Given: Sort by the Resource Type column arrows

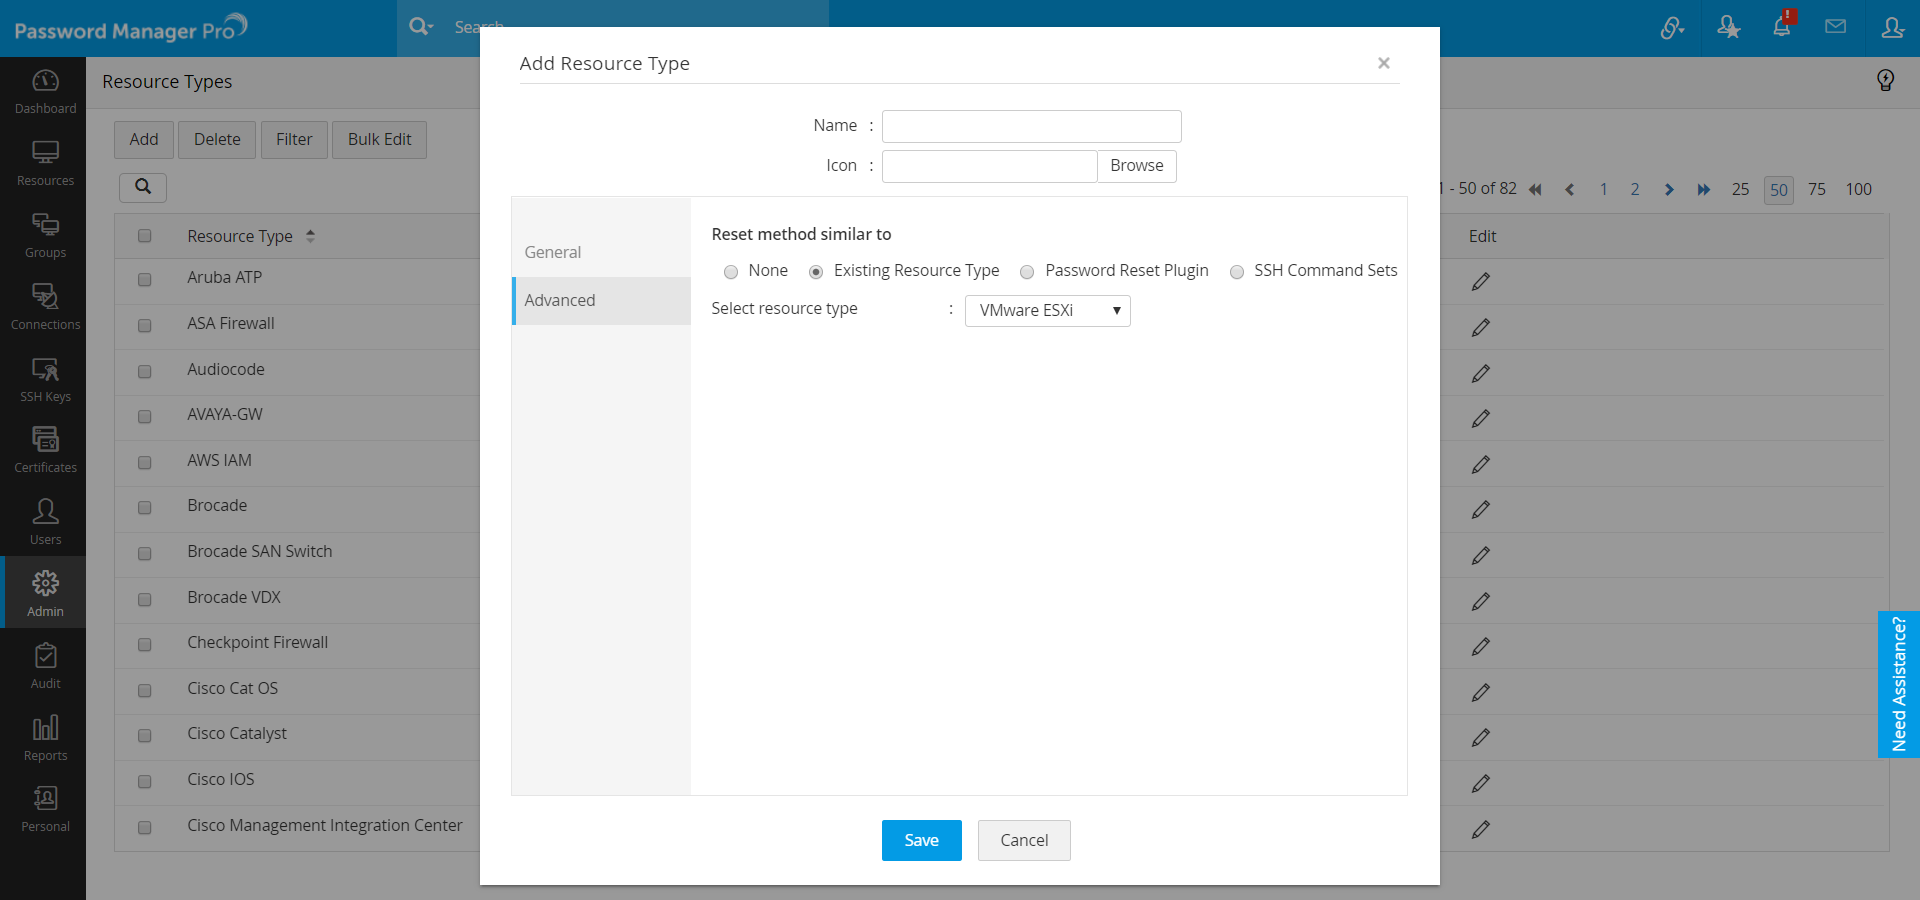Looking at the screenshot, I should coord(310,236).
